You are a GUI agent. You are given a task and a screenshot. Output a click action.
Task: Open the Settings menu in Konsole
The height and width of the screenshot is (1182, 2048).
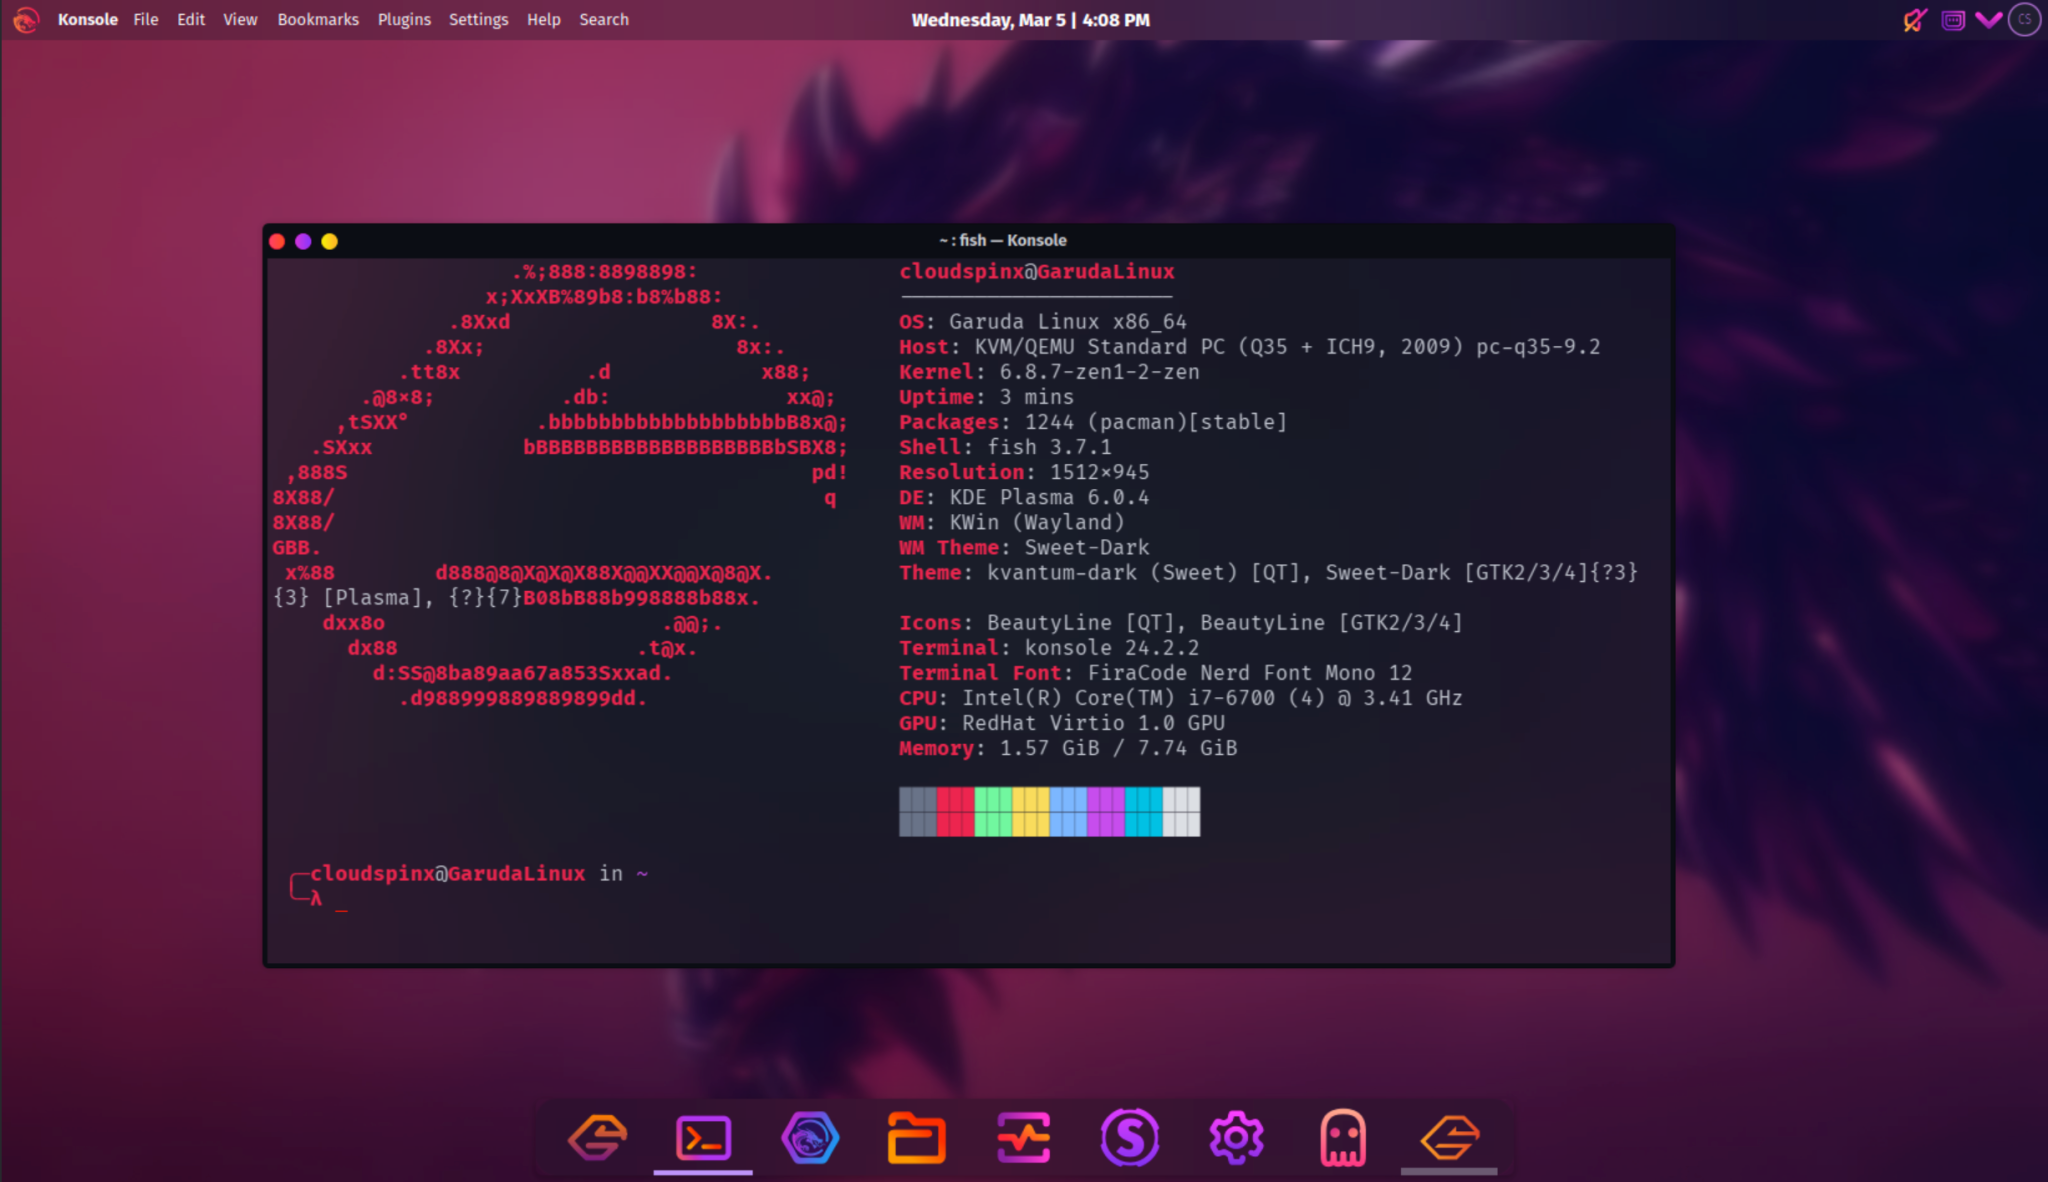(x=478, y=19)
